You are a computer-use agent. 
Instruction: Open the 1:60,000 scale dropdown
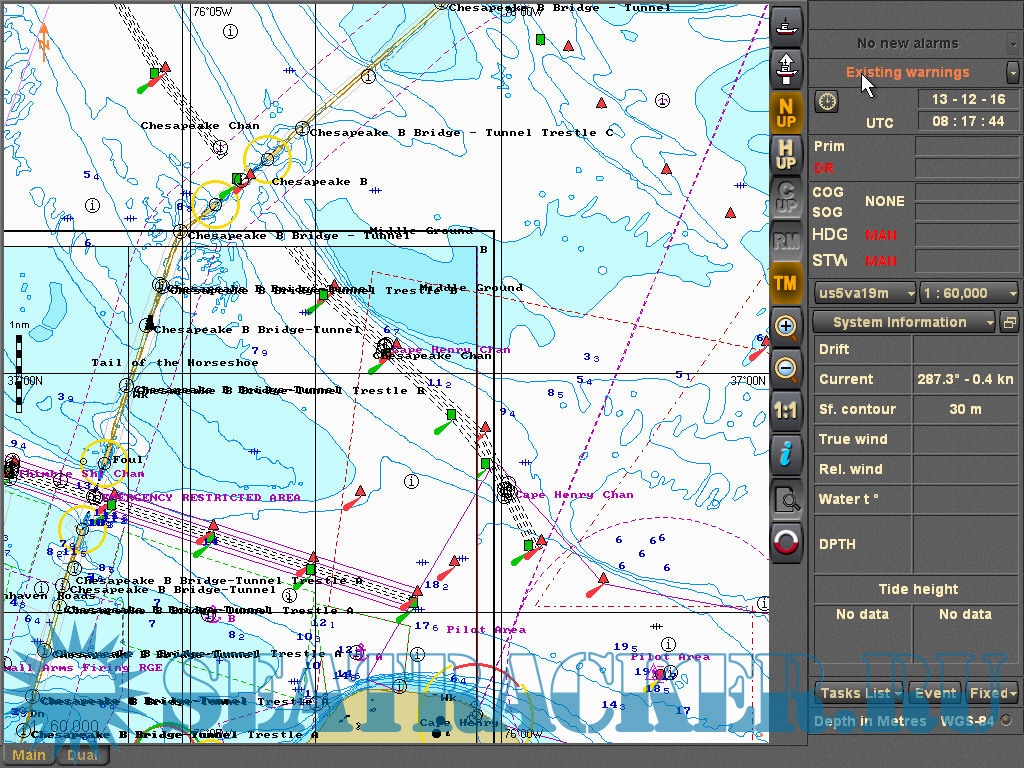pos(969,293)
